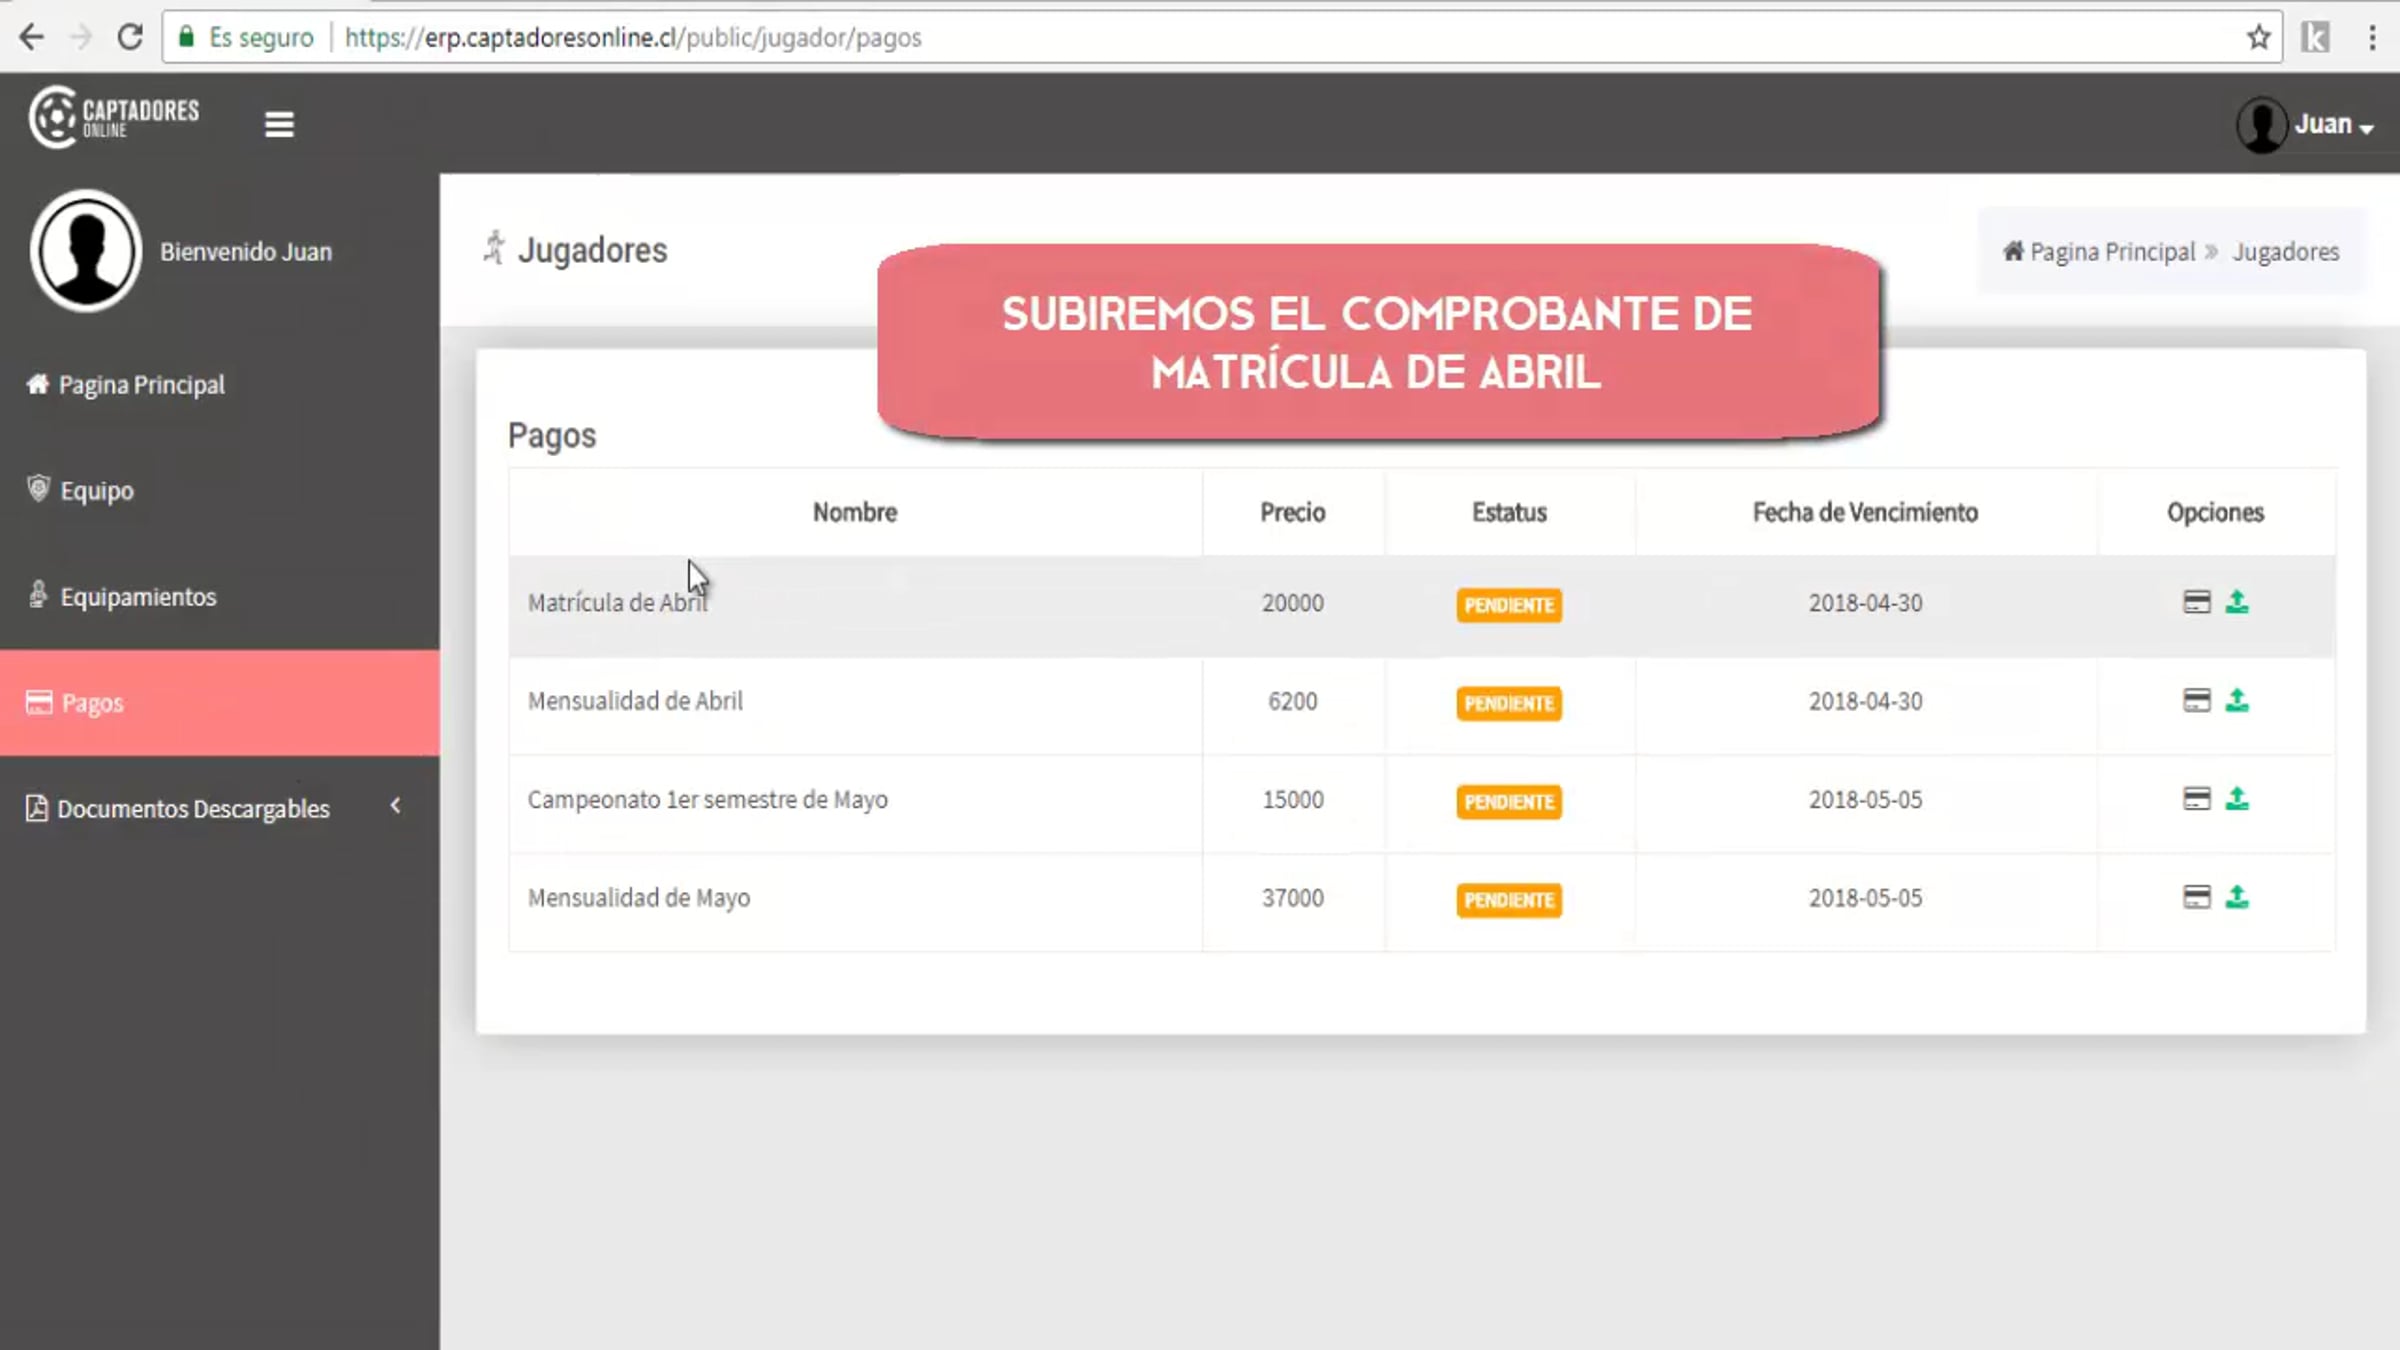Screen dimensions: 2400x1350
Task: Click the Captadores Online logo
Action: pos(115,118)
